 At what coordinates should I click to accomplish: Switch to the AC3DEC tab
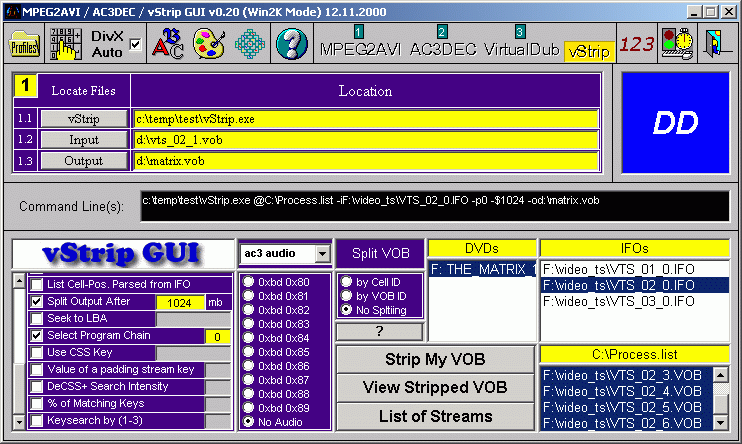tap(443, 49)
